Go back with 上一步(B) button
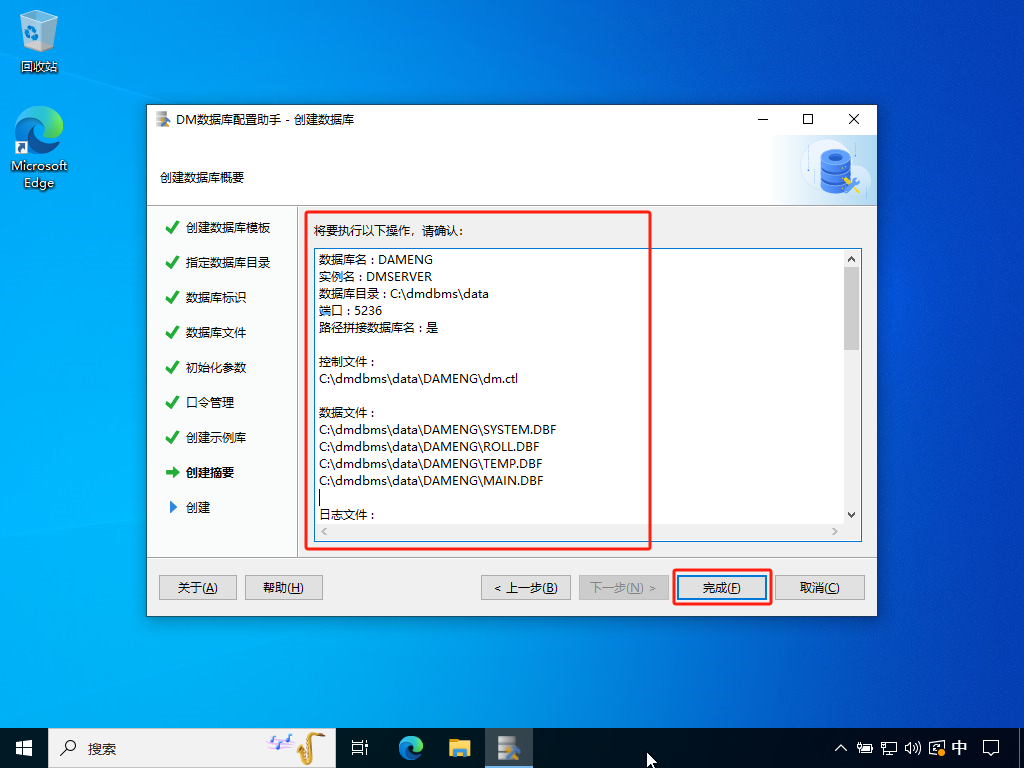The width and height of the screenshot is (1024, 768). [526, 588]
